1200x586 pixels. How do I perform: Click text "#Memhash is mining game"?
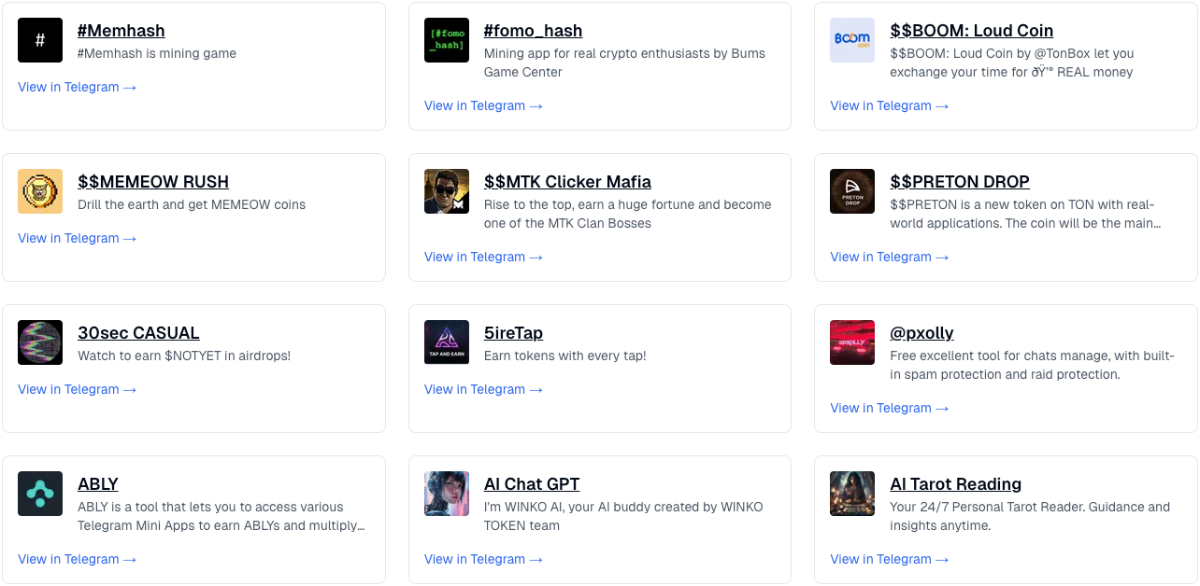[157, 54]
